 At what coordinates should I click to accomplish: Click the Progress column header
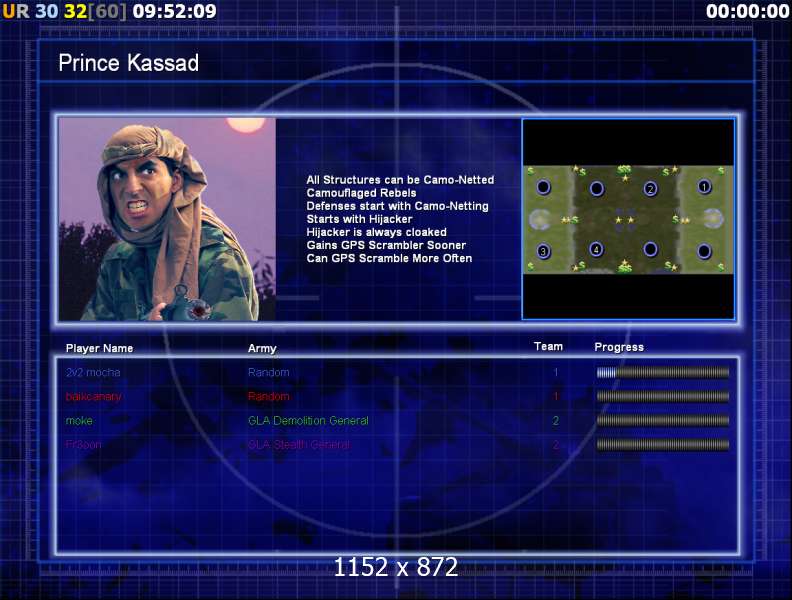[619, 347]
